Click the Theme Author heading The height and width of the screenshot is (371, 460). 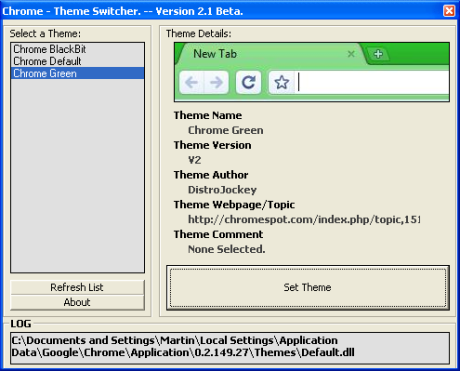(211, 175)
